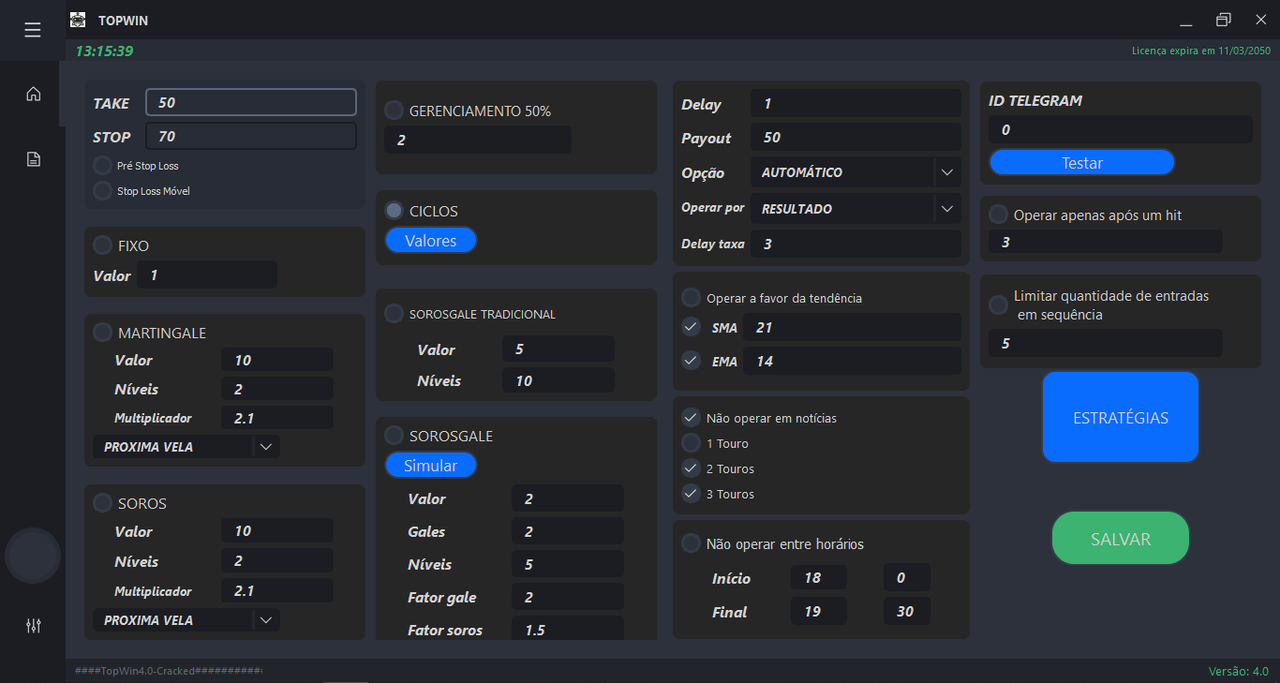The image size is (1280, 683).
Task: Toggle Limitar quantidade de entradas em sequência
Action: (x=998, y=305)
